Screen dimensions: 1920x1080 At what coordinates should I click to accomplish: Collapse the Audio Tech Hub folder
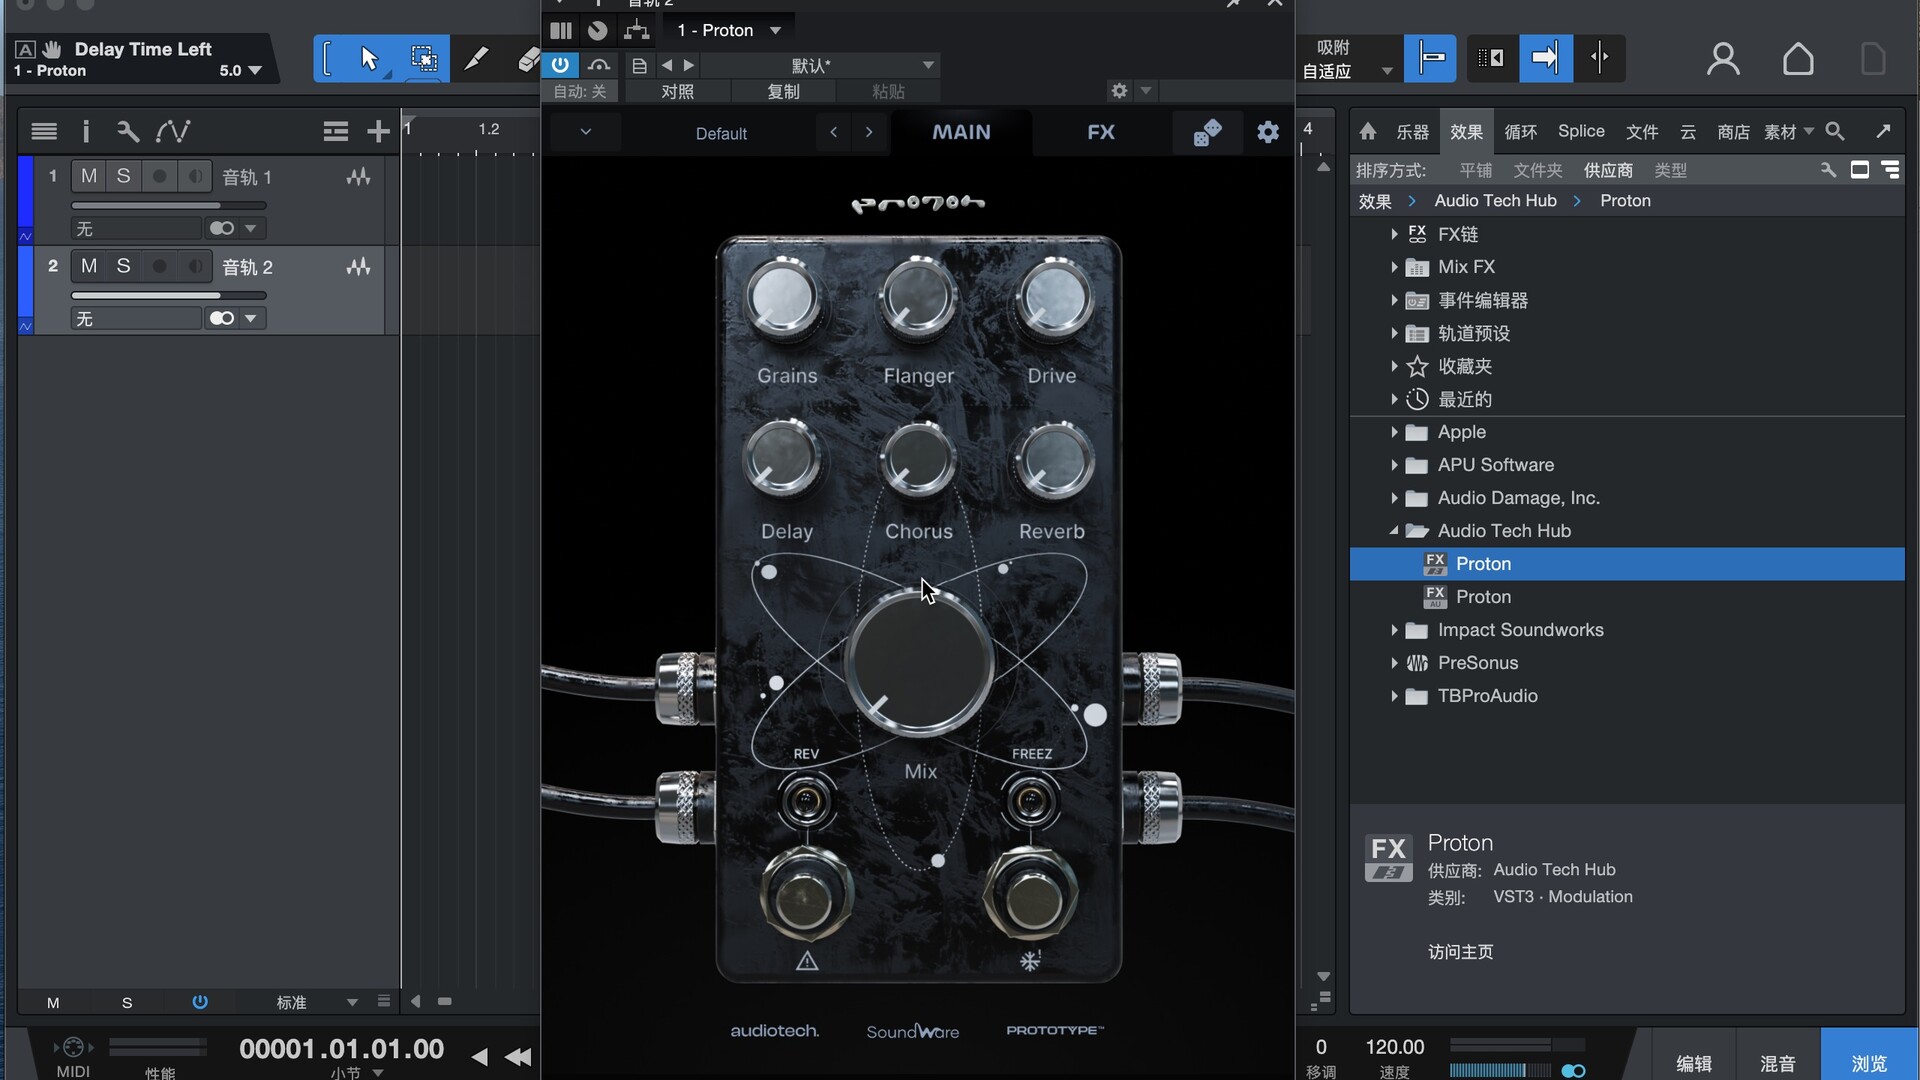point(1394,531)
